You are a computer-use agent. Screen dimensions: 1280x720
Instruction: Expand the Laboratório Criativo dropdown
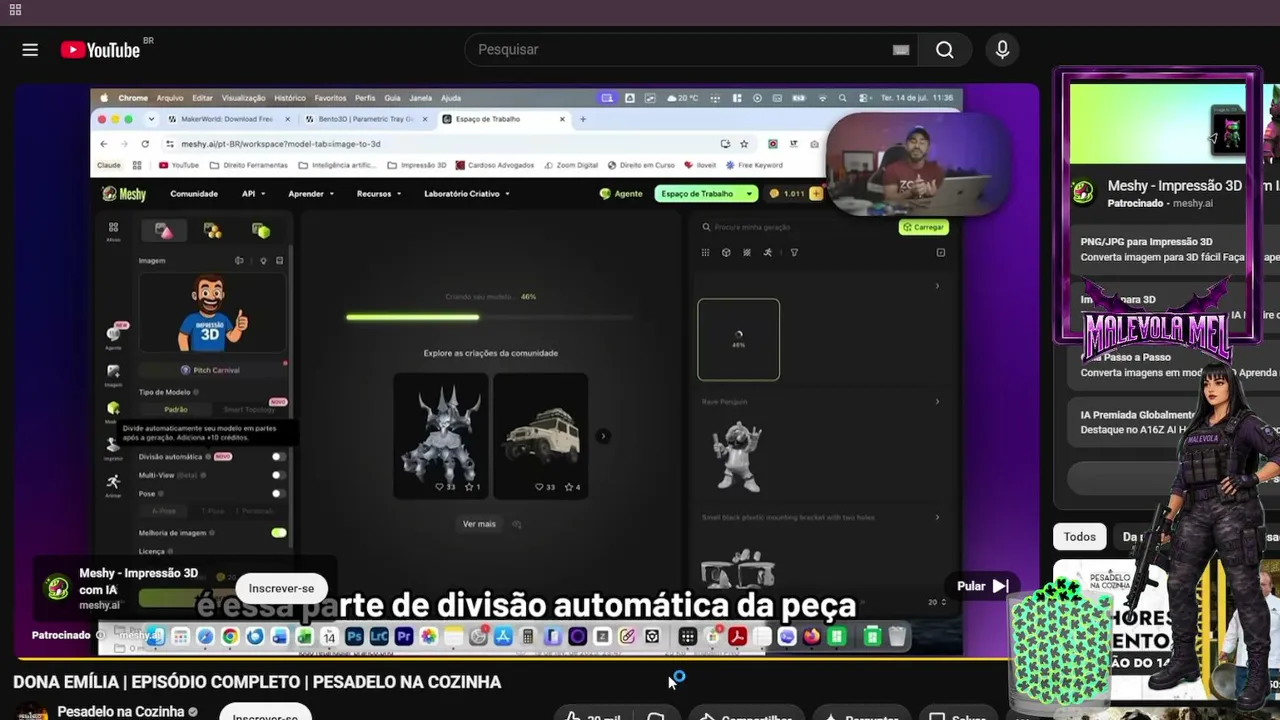pyautogui.click(x=467, y=194)
